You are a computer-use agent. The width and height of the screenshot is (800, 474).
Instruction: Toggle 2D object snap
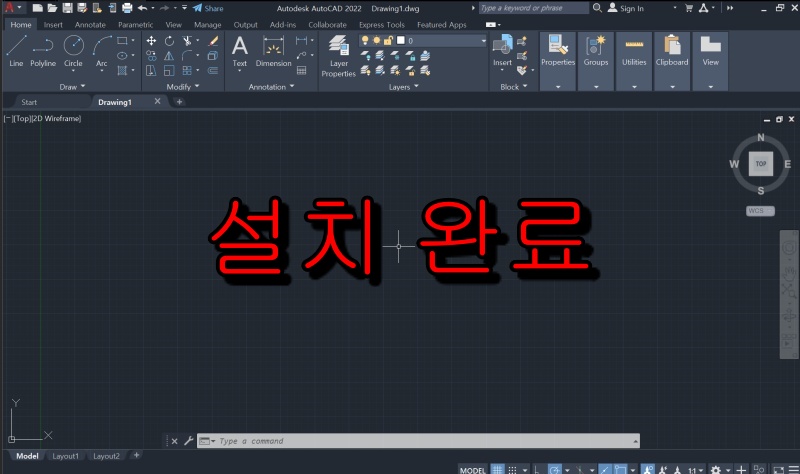click(x=620, y=469)
